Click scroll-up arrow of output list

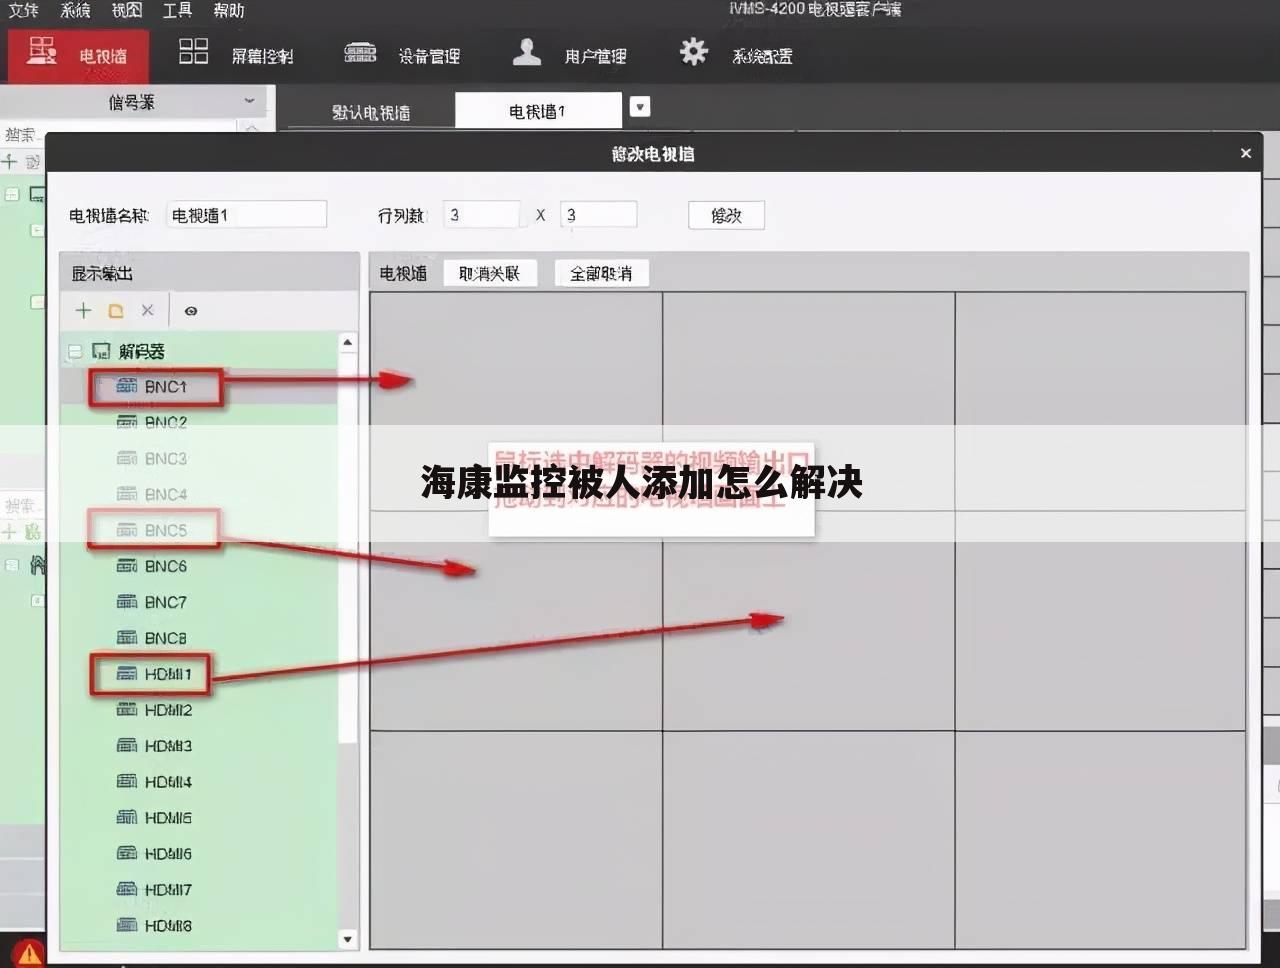pos(348,343)
